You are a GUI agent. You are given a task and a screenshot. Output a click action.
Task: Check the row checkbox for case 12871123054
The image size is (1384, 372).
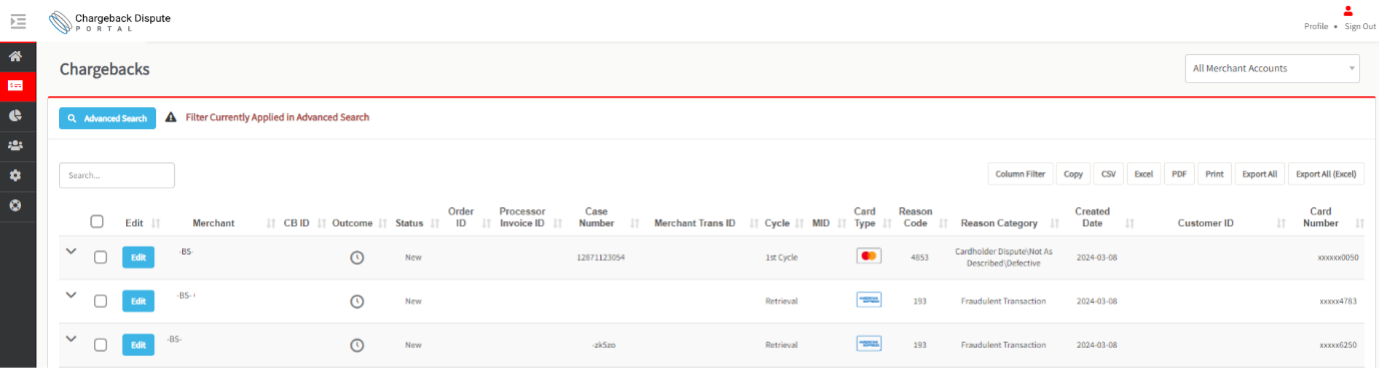(100, 257)
